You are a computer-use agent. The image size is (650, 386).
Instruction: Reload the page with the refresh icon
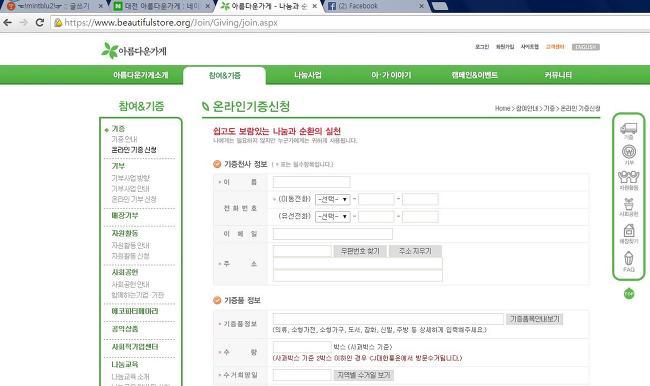(40, 22)
